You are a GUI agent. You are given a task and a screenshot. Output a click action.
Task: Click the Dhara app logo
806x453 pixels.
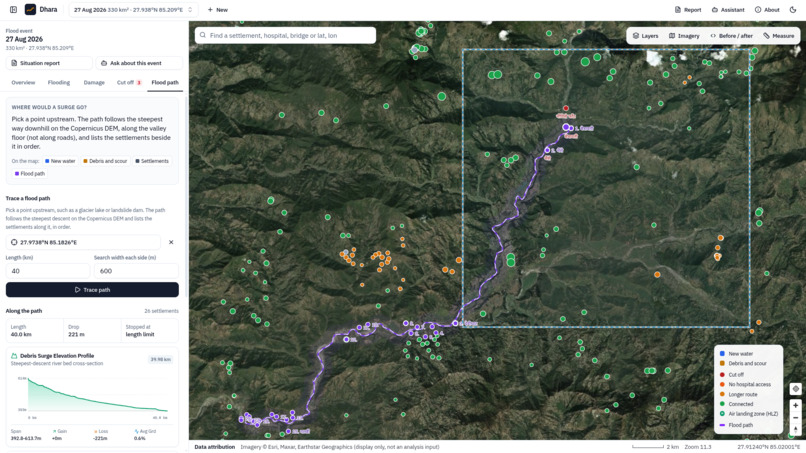(x=30, y=10)
